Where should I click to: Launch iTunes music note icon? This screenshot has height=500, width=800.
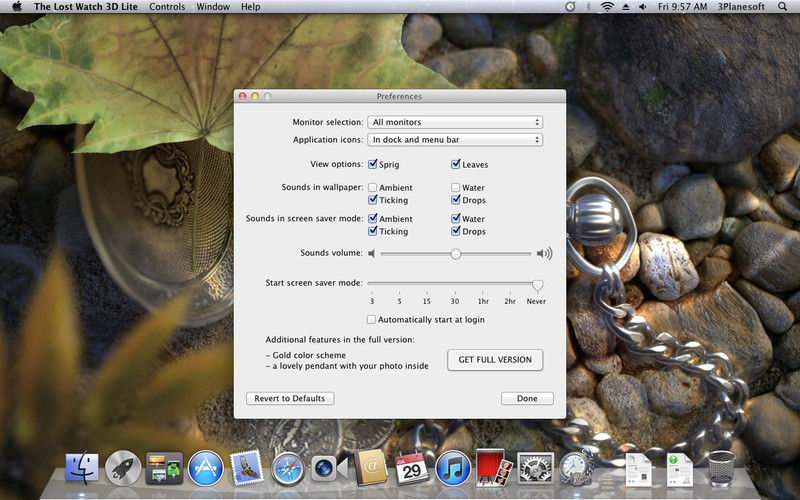[453, 468]
